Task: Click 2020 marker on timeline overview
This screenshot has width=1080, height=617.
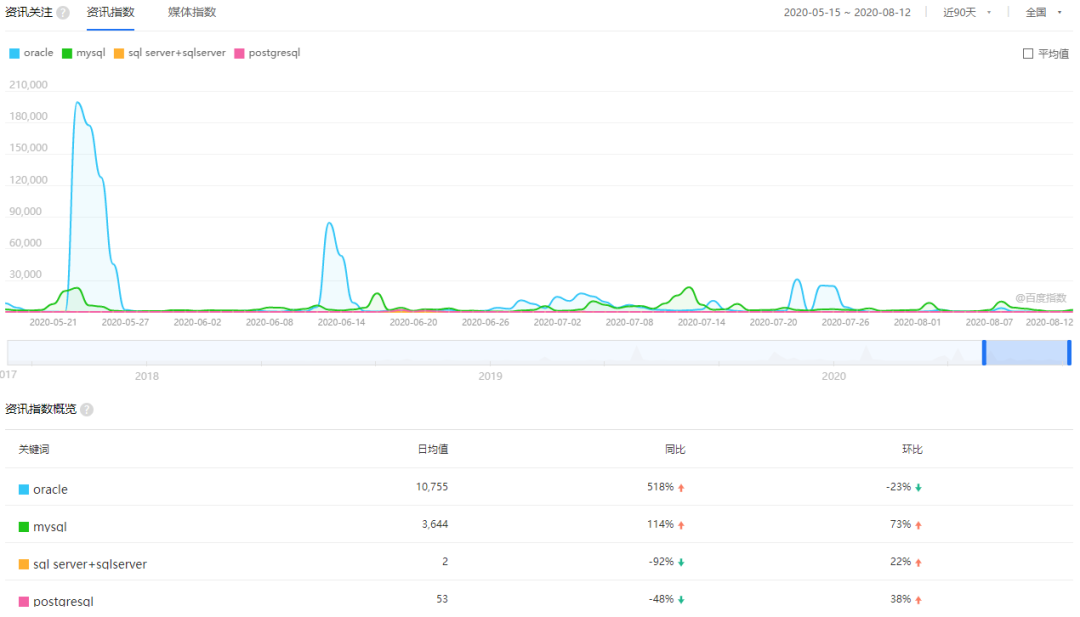Action: [x=833, y=376]
